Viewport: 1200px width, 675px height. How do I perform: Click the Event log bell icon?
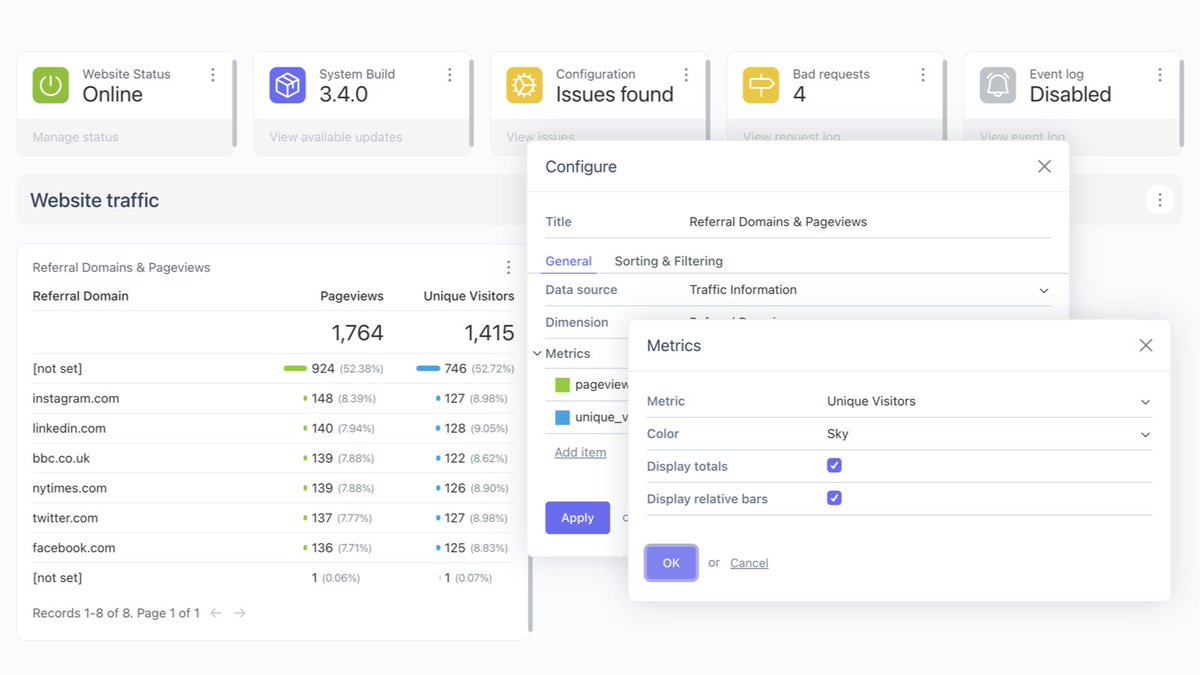click(998, 85)
